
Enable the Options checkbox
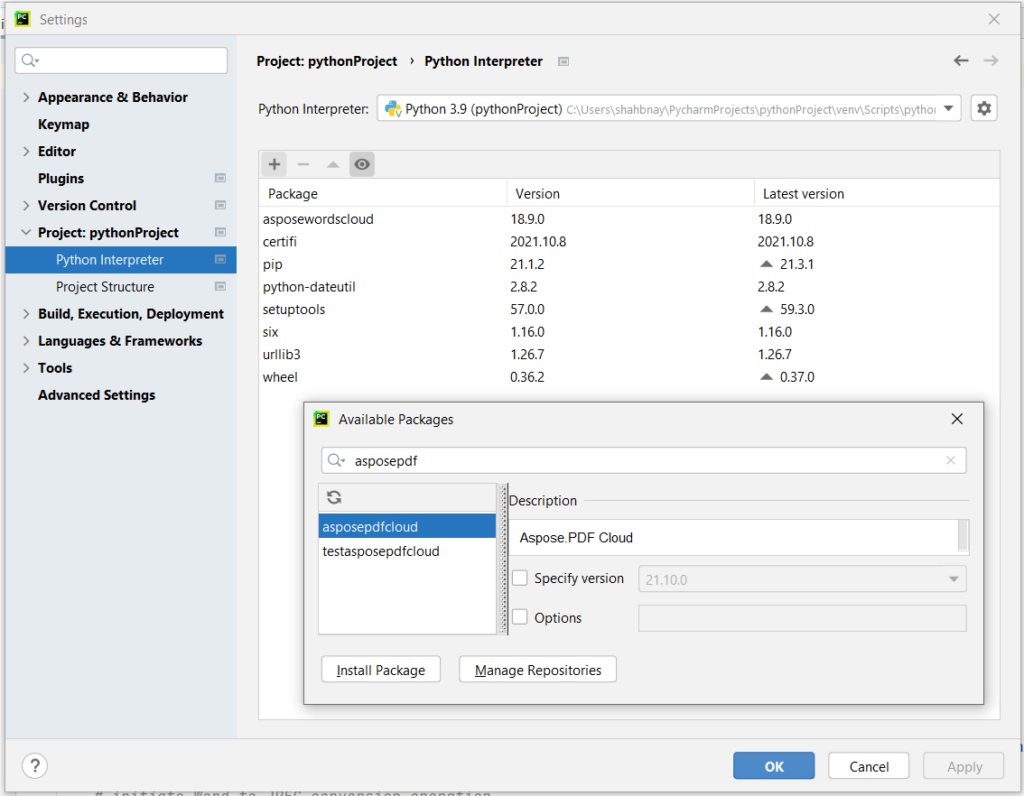[x=518, y=617]
